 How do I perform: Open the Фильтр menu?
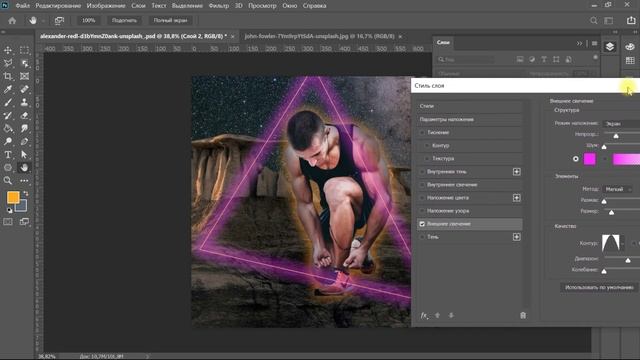coord(218,6)
